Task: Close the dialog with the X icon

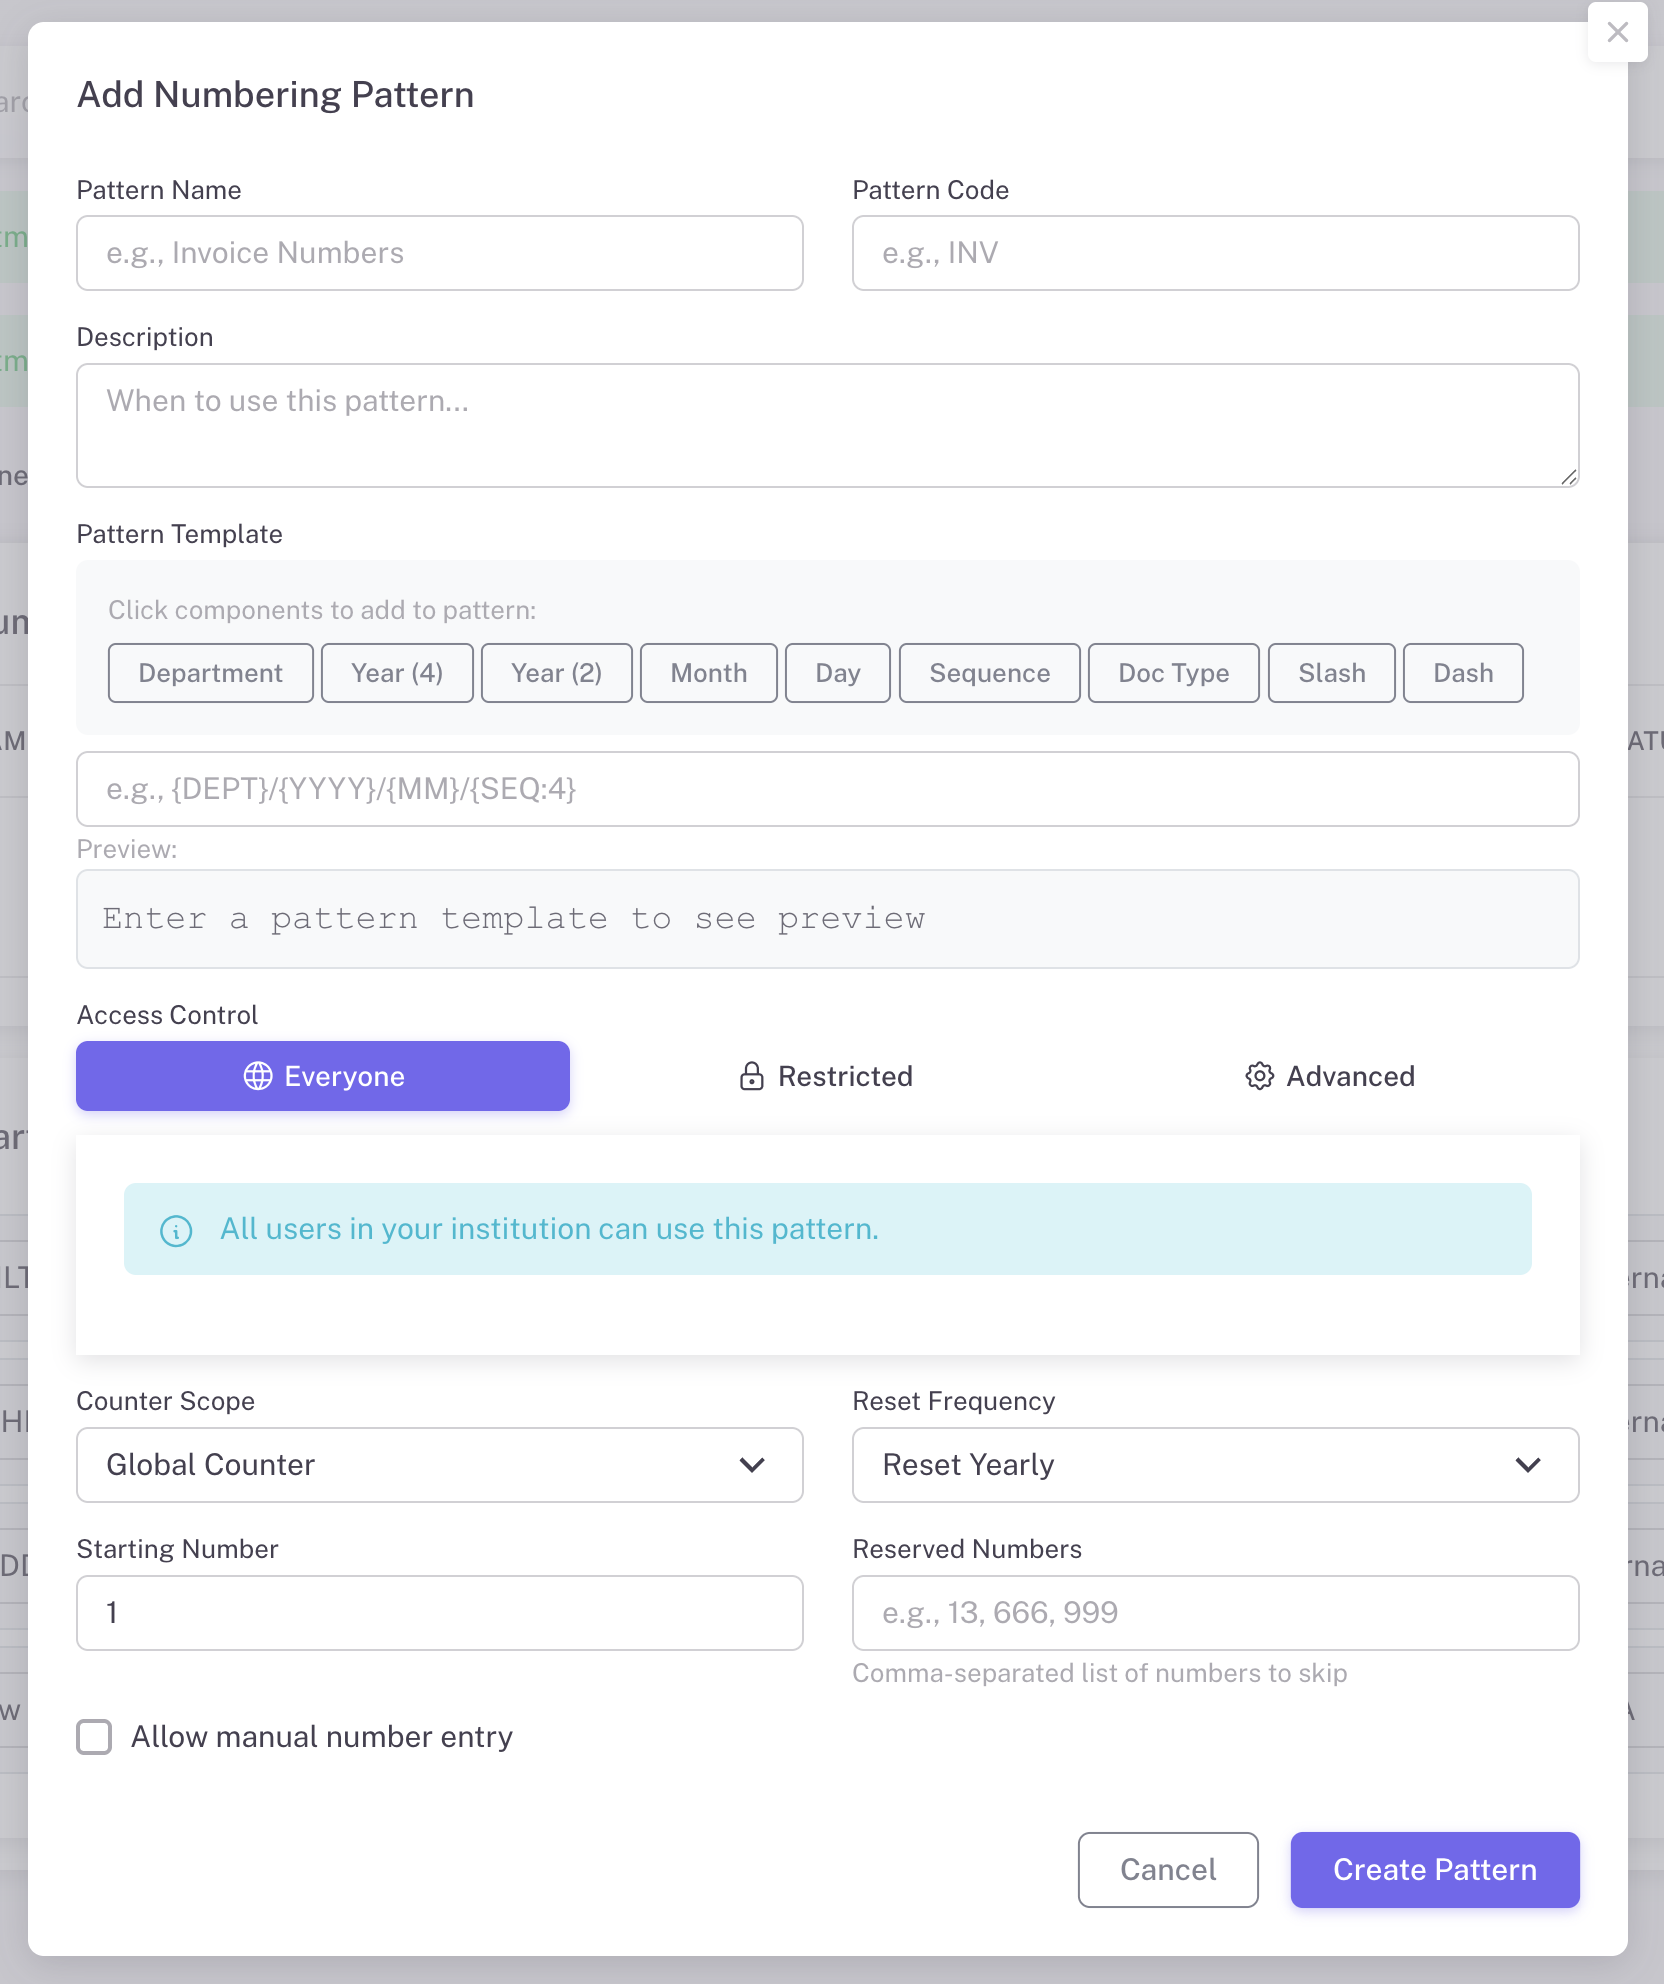Action: [x=1617, y=32]
